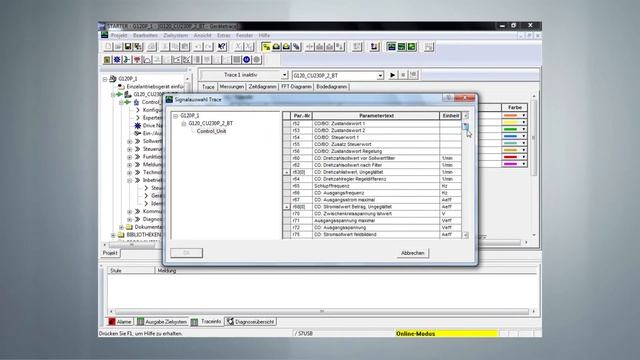This screenshot has width=640, height=360.
Task: Select row r66 Ausgangsfrequenz
Action: [373, 193]
